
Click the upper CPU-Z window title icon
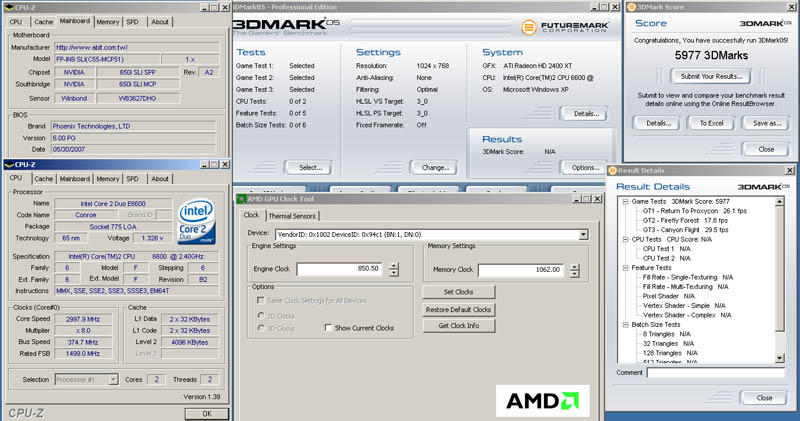click(x=9, y=8)
